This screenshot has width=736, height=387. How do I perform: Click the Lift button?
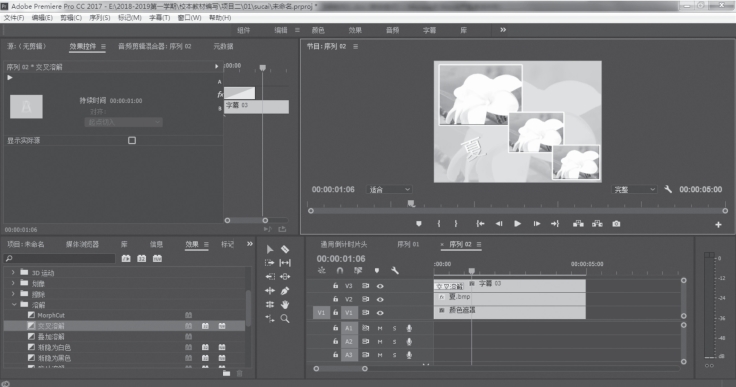coord(578,224)
